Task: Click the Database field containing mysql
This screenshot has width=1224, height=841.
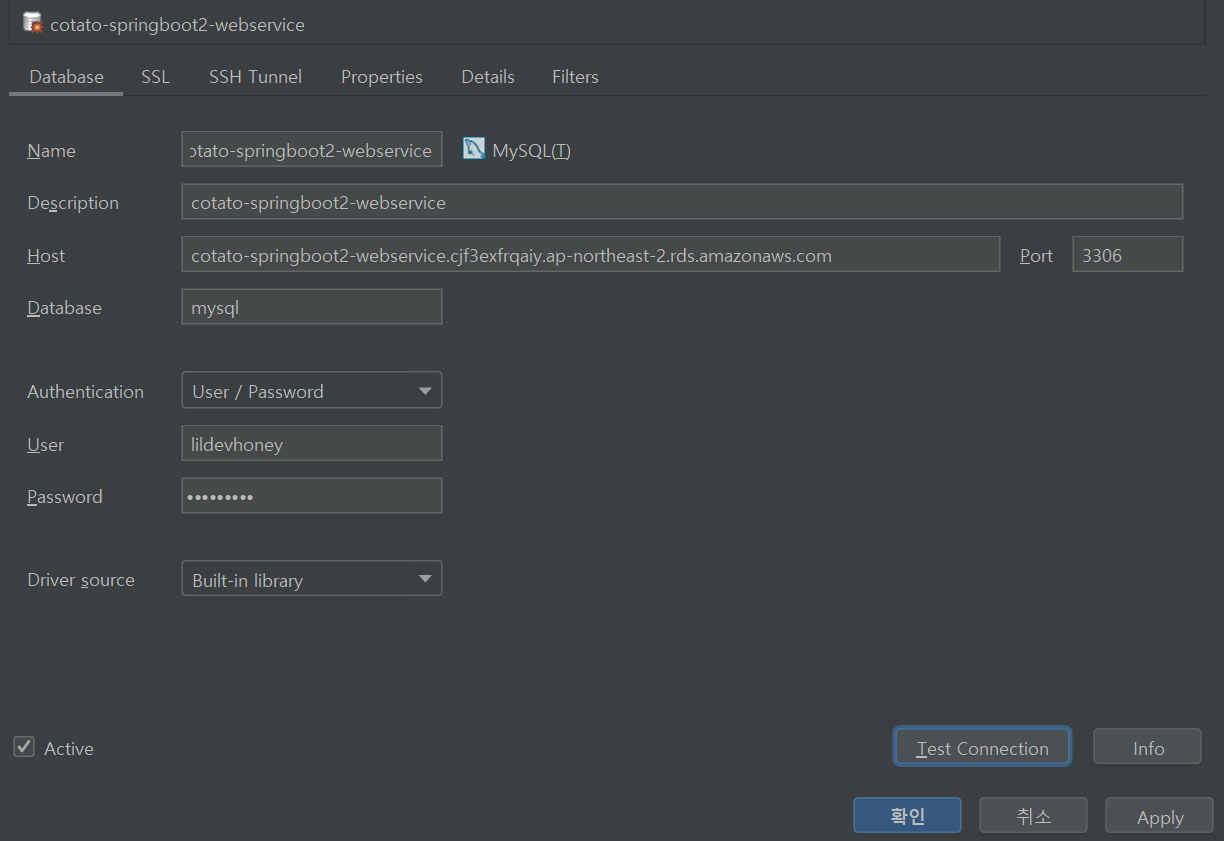Action: (x=312, y=307)
